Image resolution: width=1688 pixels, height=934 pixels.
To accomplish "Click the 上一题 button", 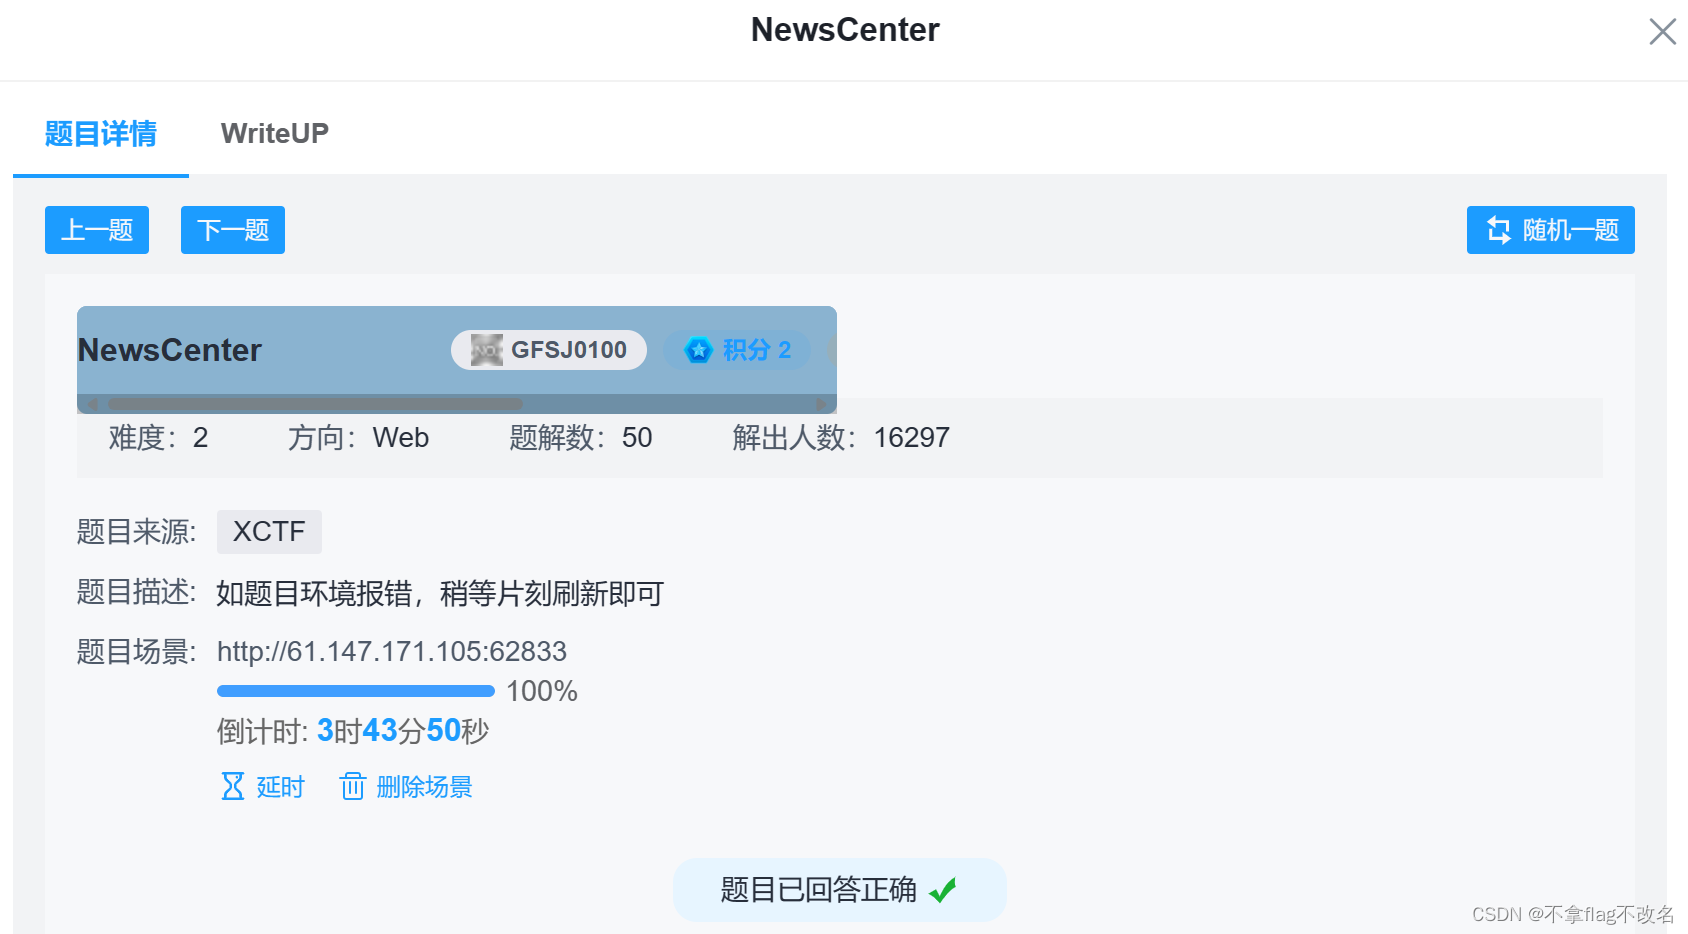I will tap(96, 229).
